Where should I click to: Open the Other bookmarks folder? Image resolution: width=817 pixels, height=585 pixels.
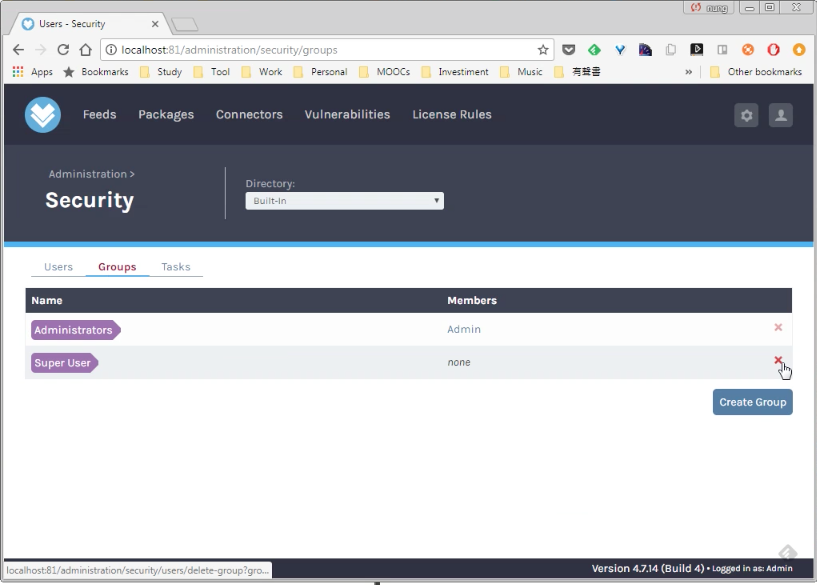756,72
